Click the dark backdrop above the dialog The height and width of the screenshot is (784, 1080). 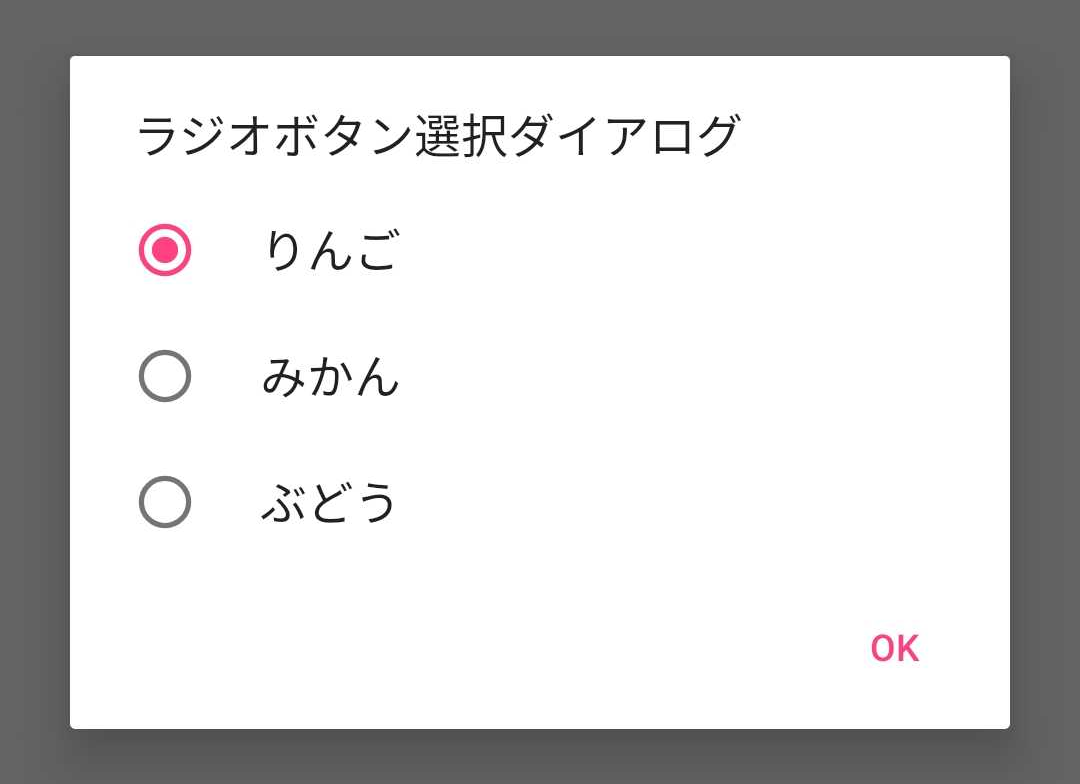click(x=540, y=25)
